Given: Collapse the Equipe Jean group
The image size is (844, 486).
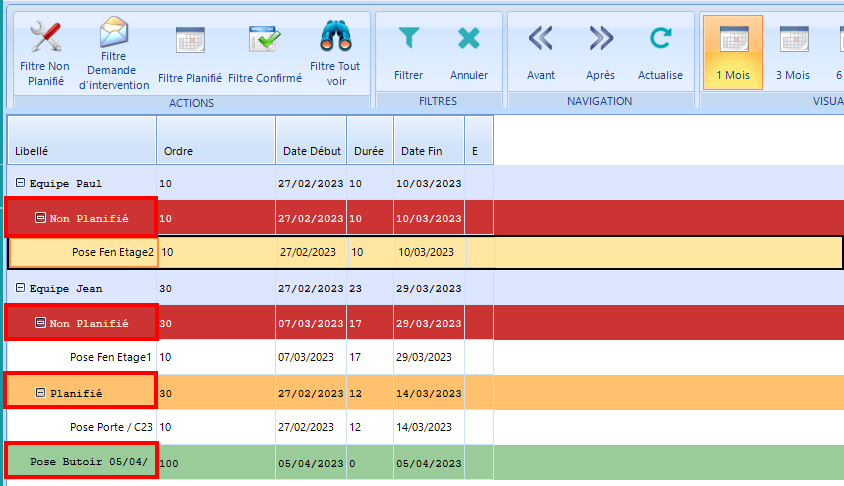Looking at the screenshot, I should pos(20,289).
